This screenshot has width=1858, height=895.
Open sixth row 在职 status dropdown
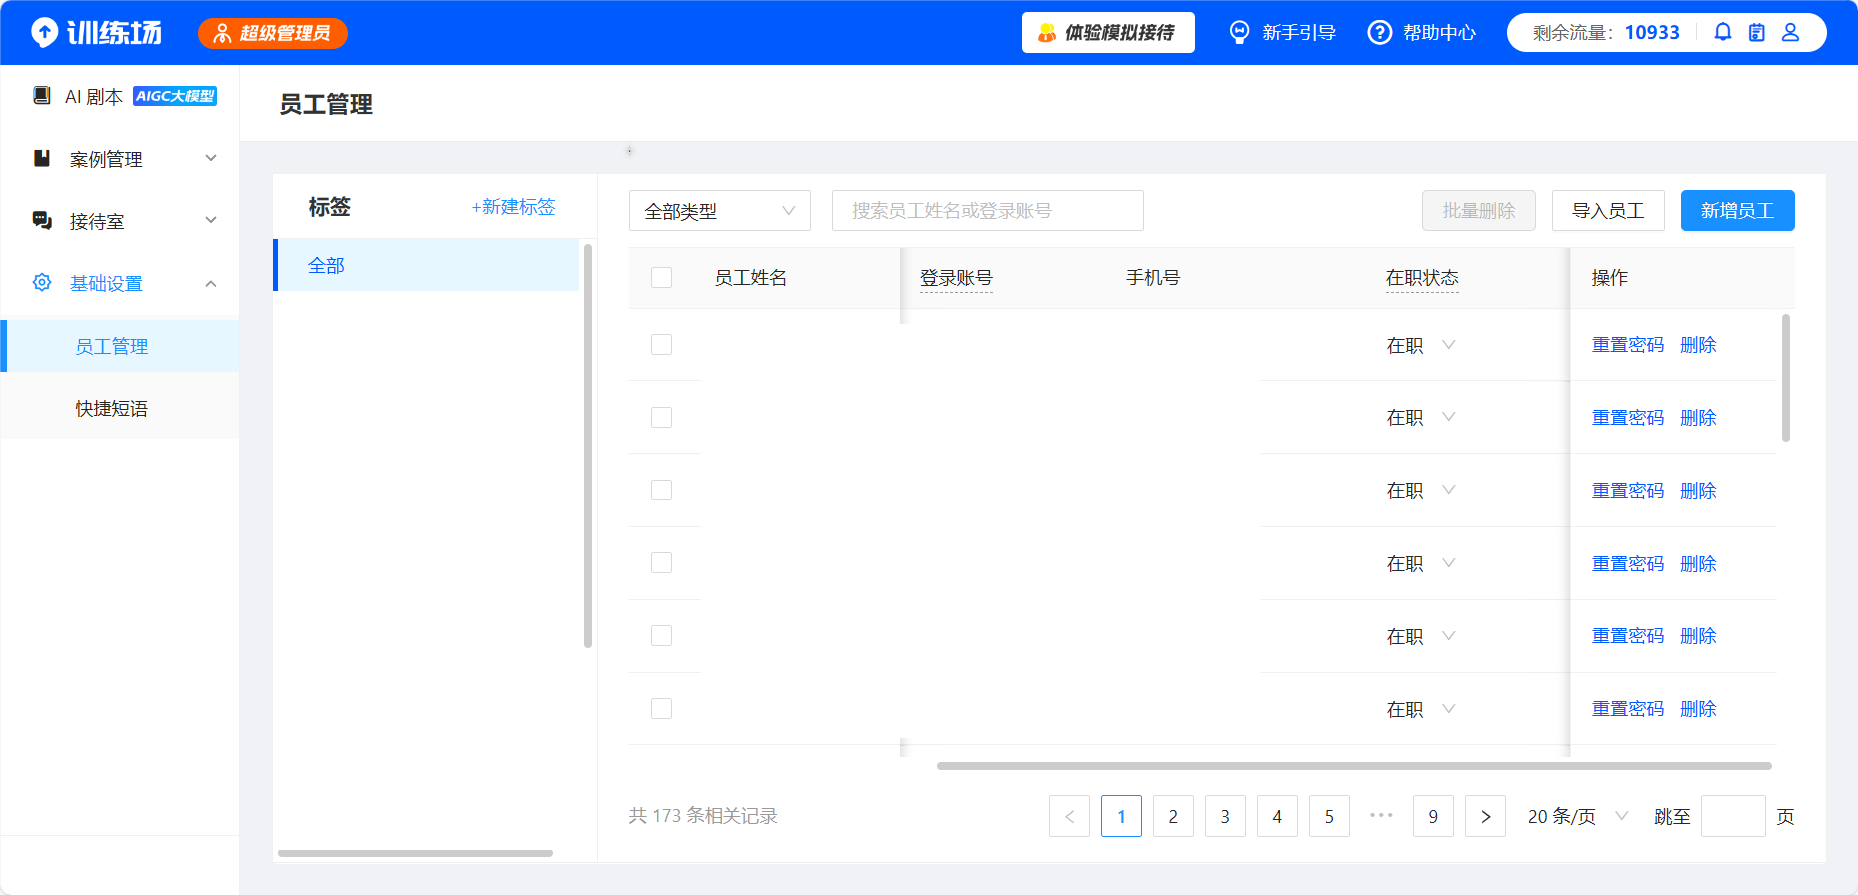click(1421, 709)
